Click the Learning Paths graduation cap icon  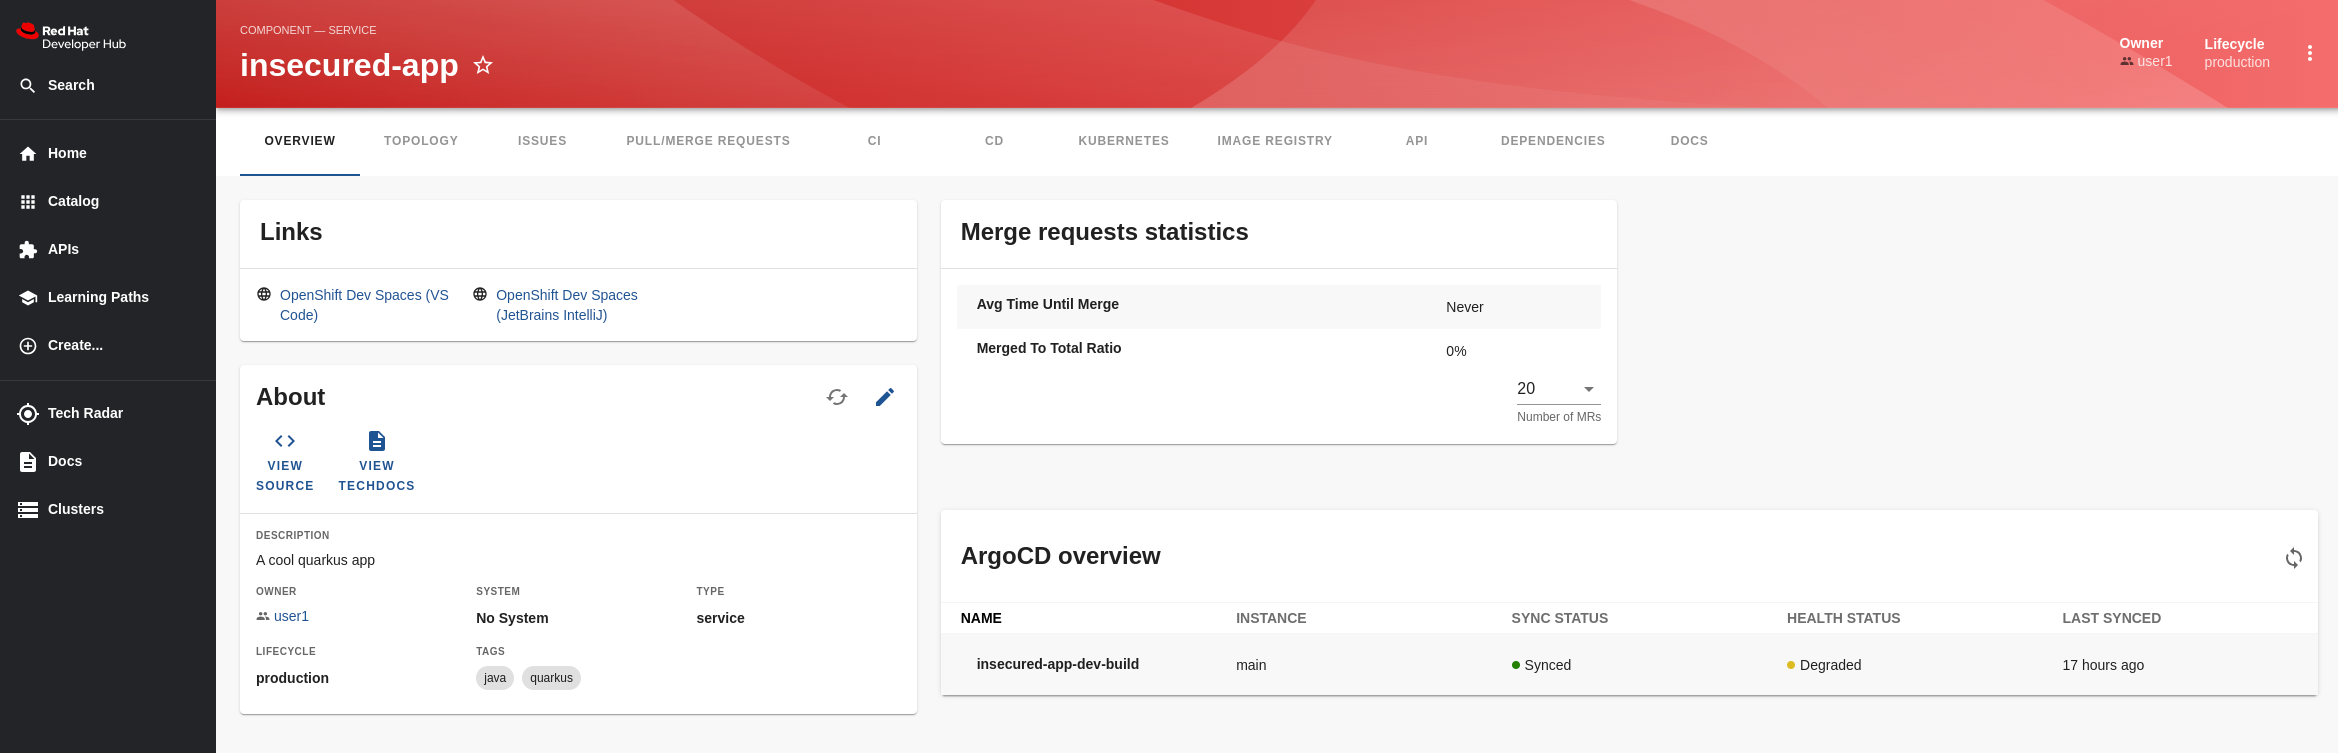click(x=28, y=298)
